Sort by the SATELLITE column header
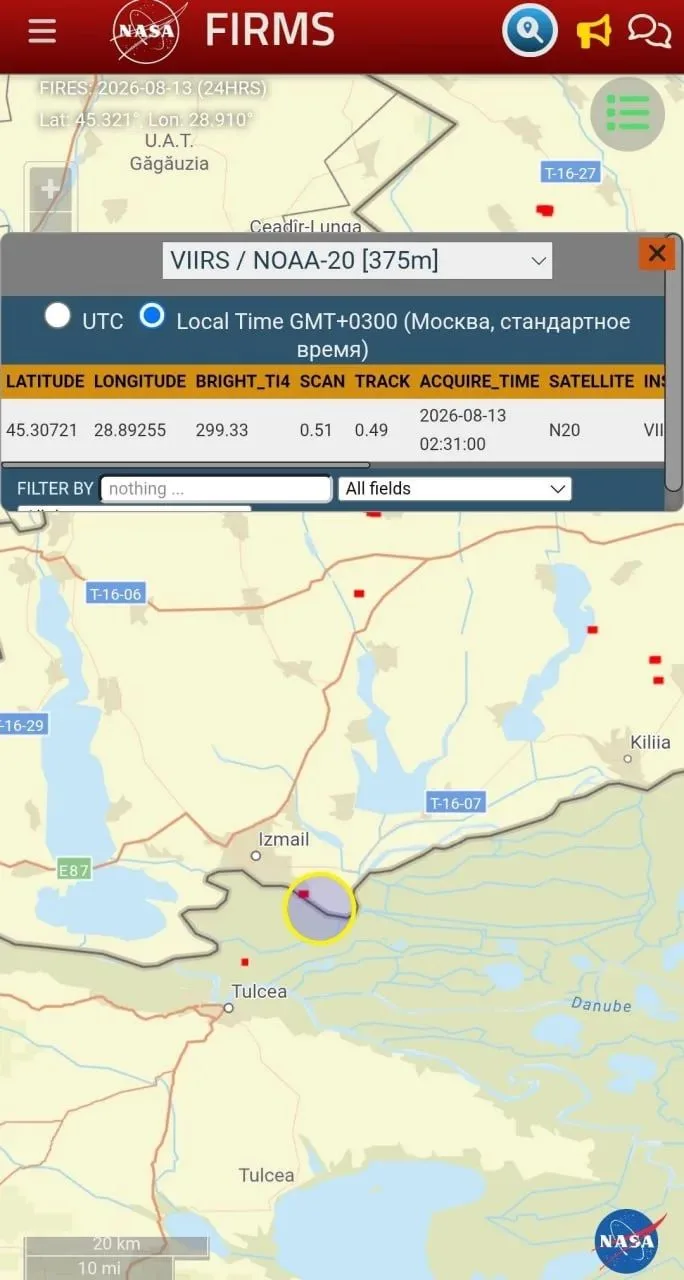 (x=591, y=381)
